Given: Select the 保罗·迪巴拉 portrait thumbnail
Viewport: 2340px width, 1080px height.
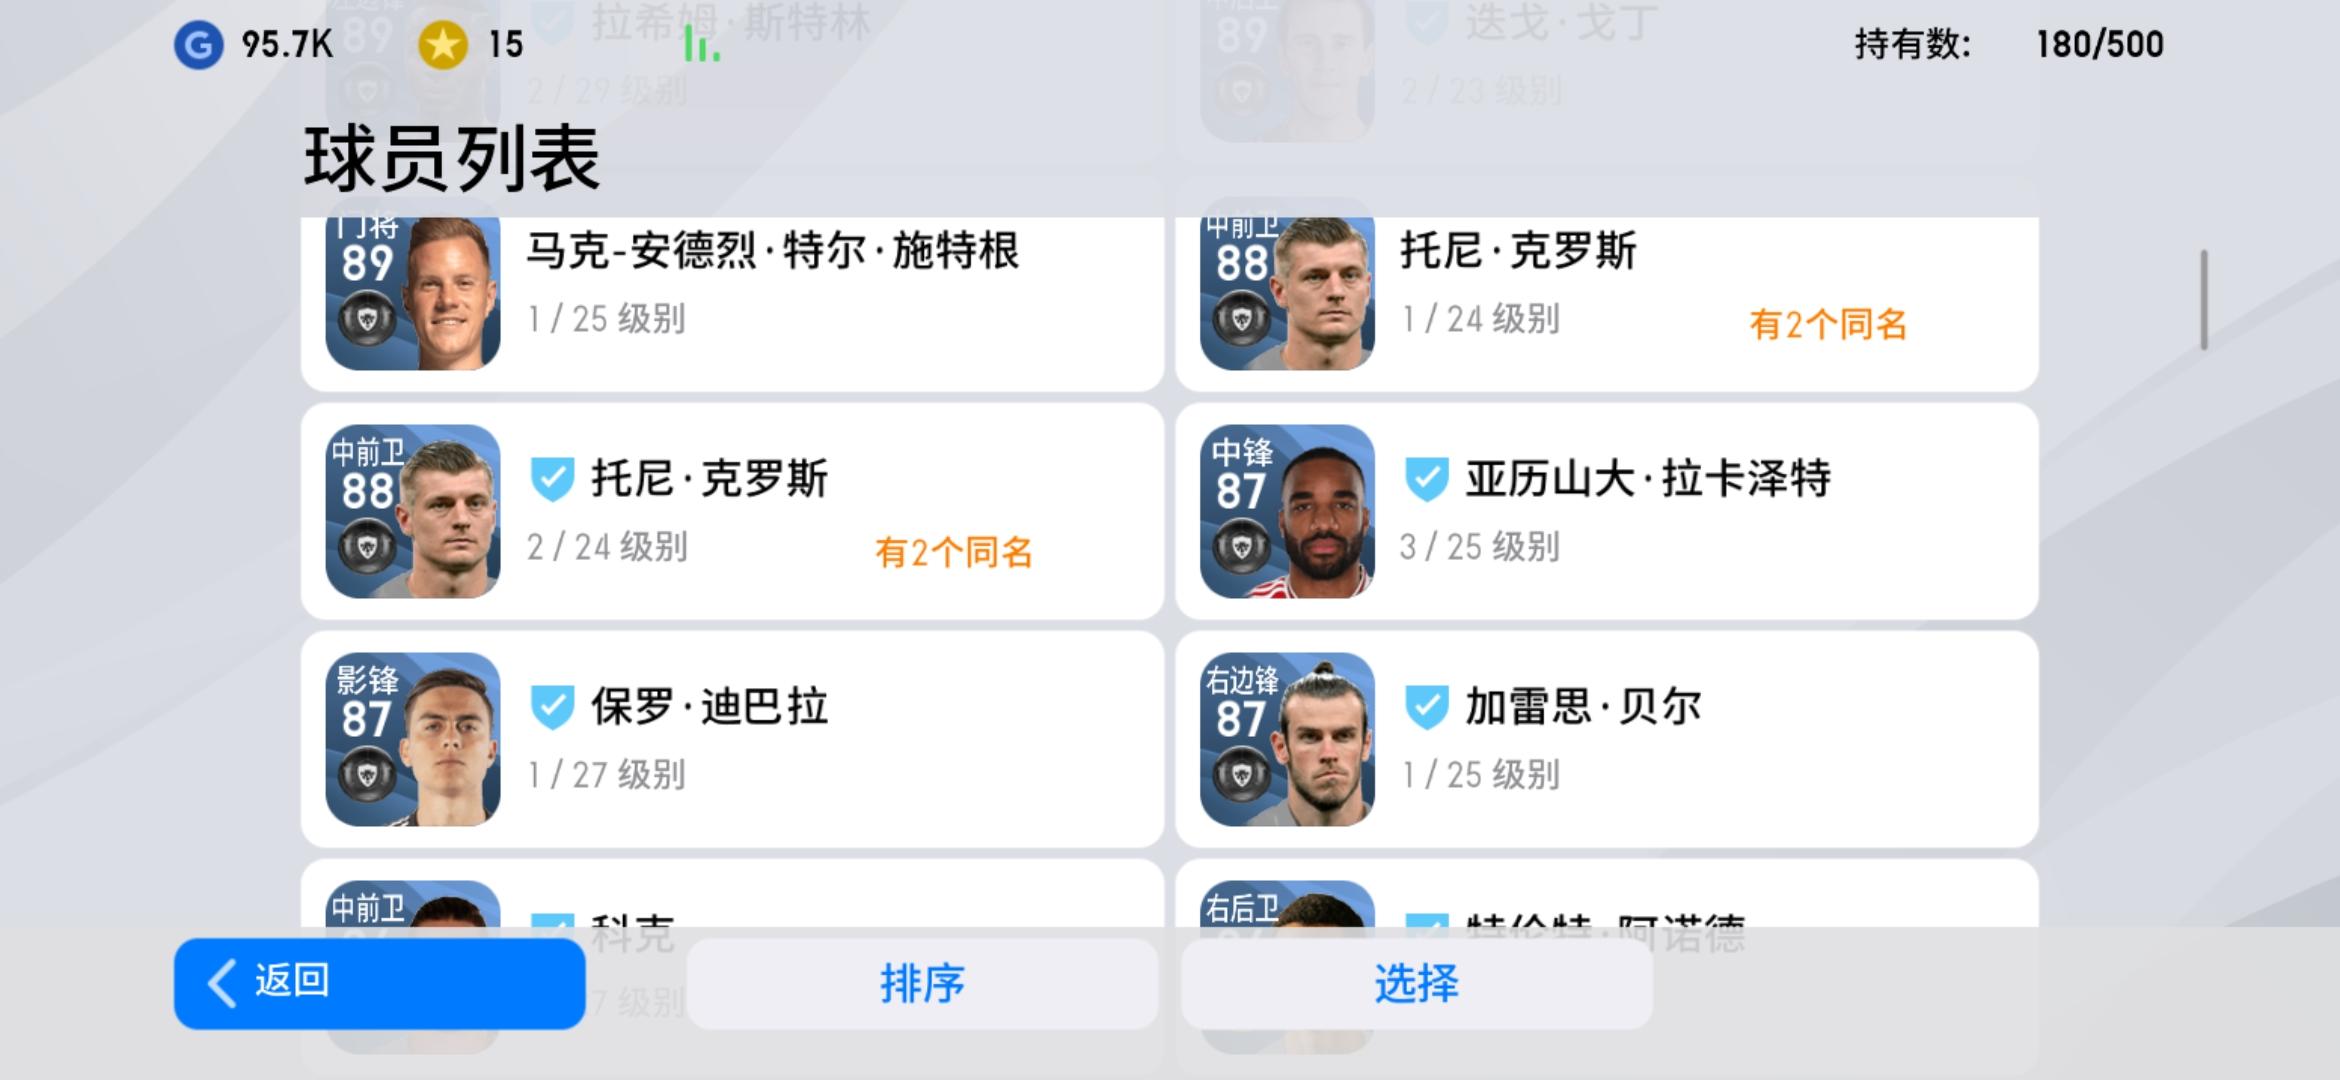Looking at the screenshot, I should (x=413, y=739).
